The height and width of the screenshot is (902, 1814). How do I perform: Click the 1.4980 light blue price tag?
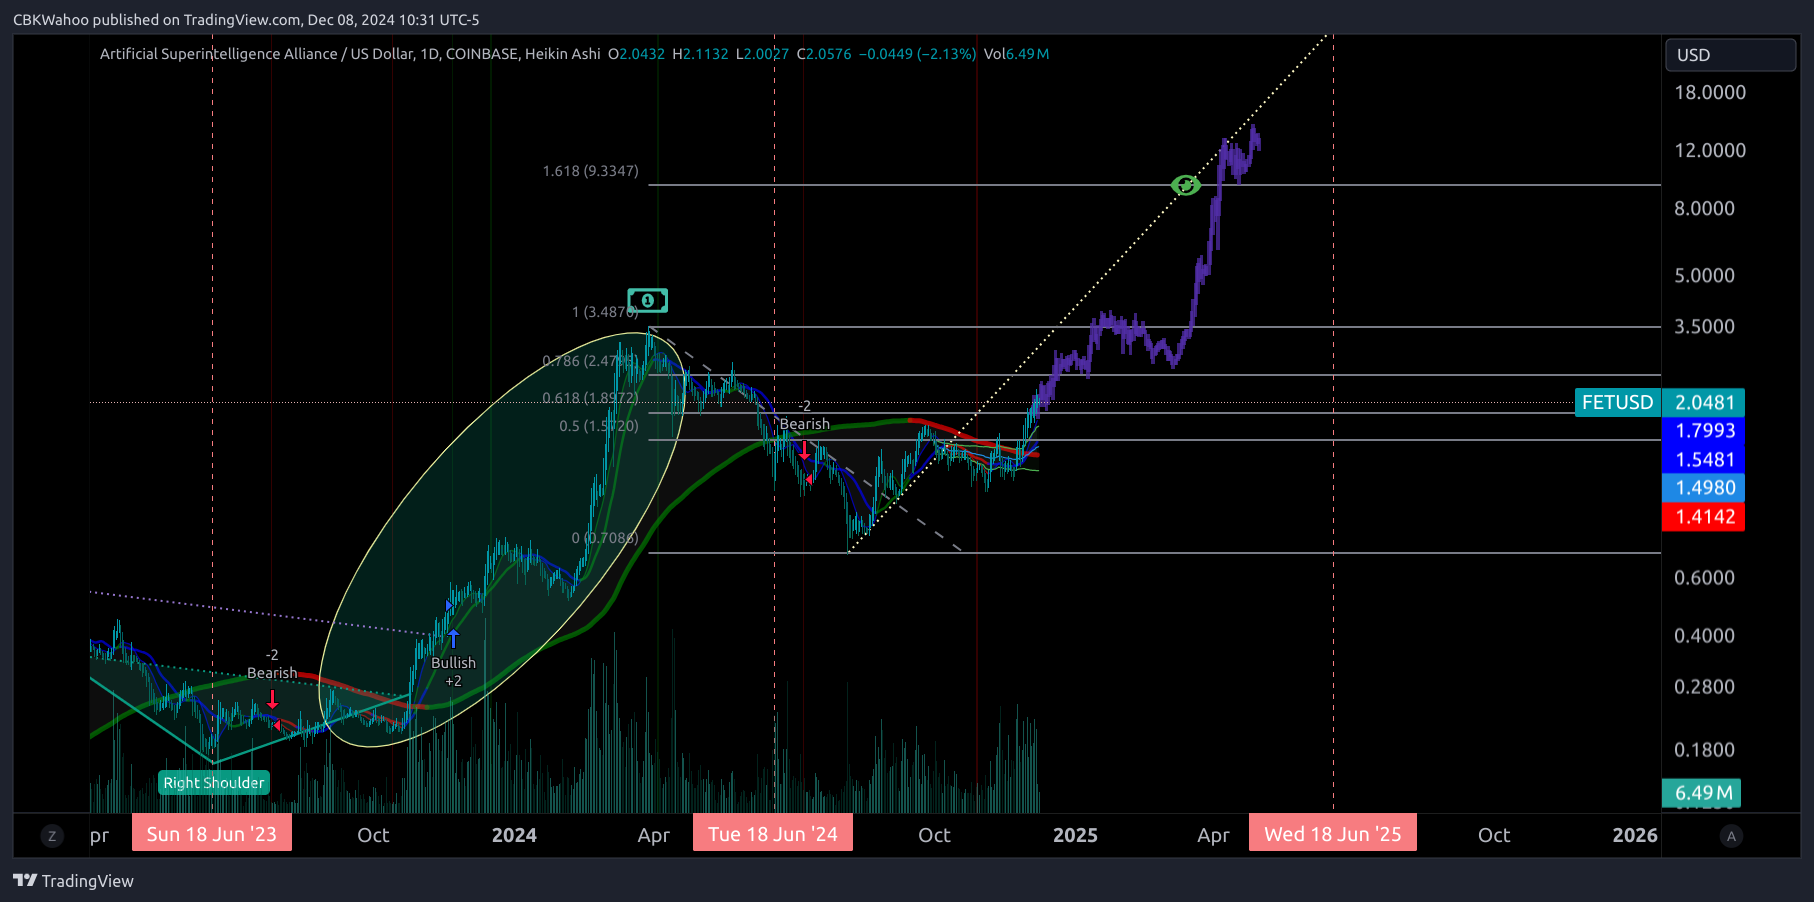pos(1704,488)
